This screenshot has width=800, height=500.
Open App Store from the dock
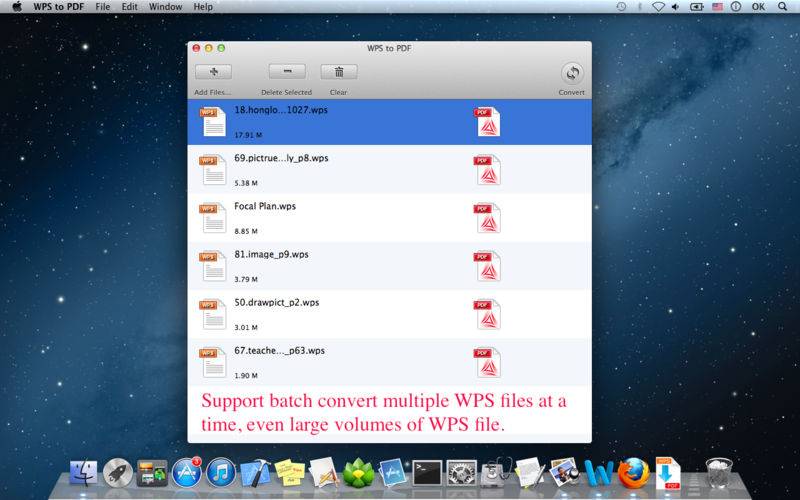pyautogui.click(x=186, y=472)
